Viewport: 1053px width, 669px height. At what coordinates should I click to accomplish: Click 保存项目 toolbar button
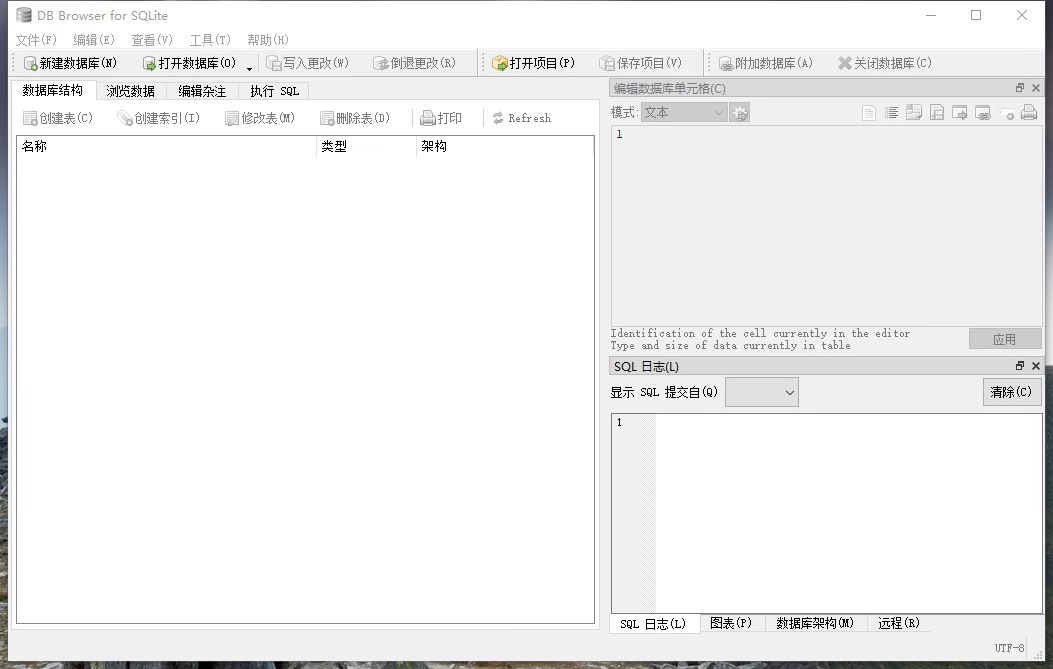coord(641,63)
